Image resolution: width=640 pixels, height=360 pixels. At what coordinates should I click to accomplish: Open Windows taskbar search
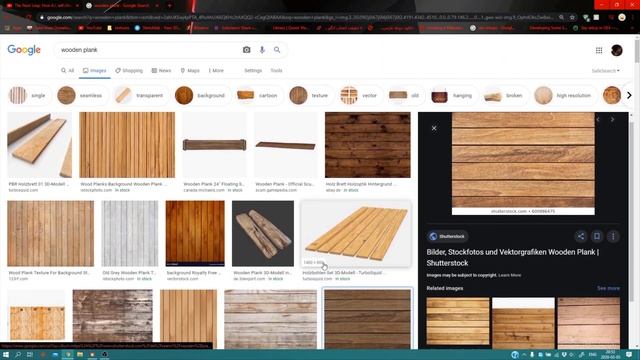click(18, 355)
